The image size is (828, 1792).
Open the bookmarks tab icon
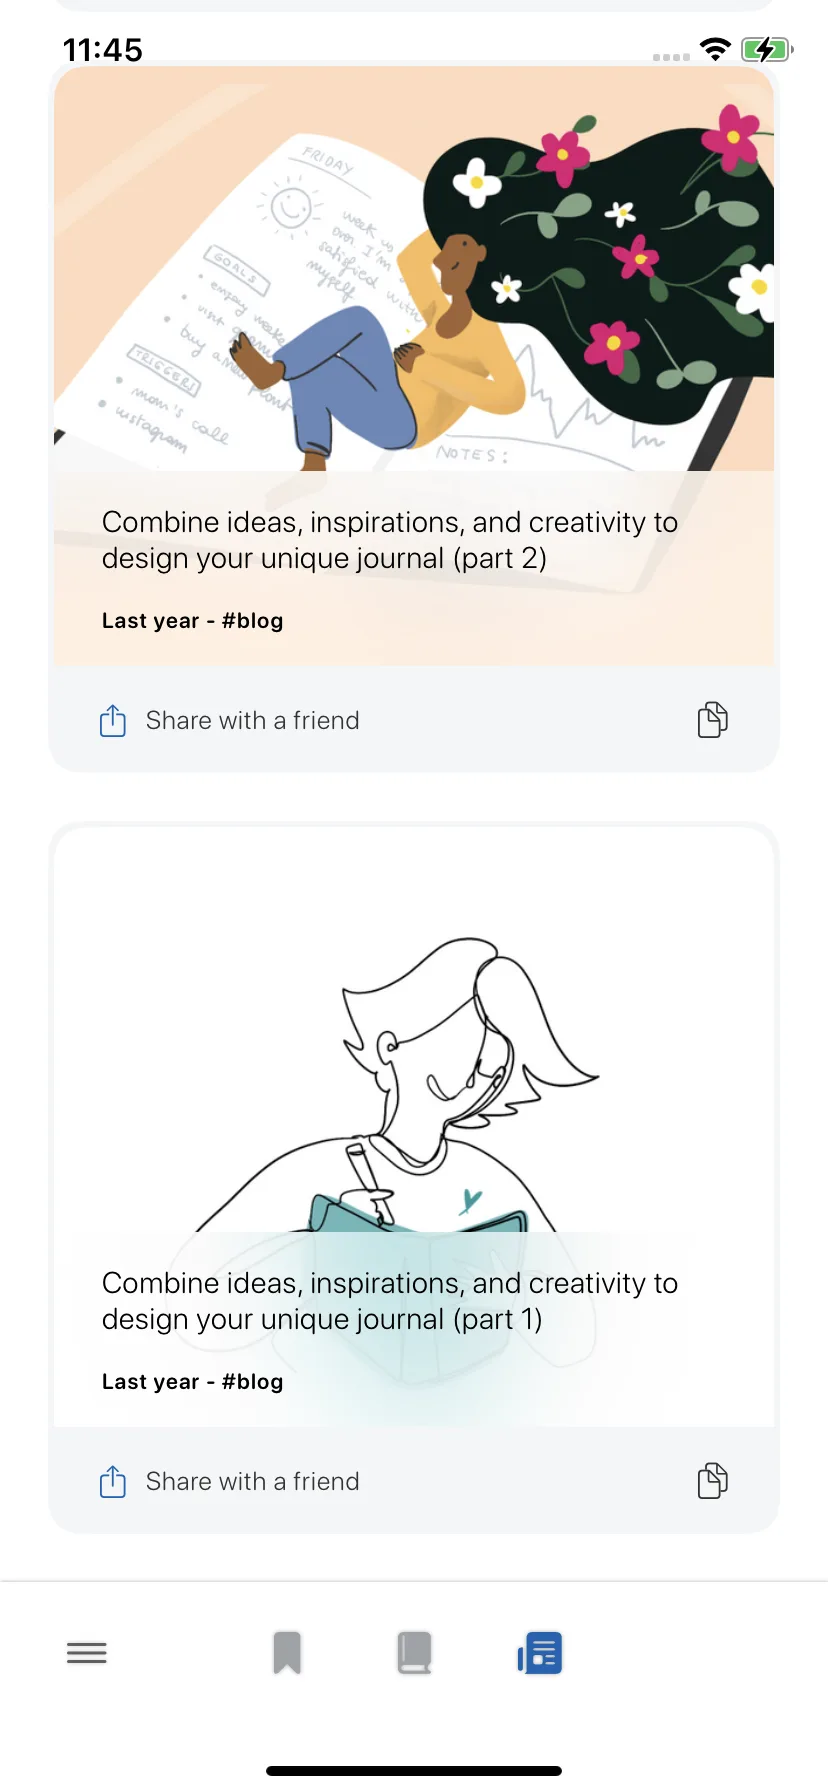(x=287, y=1653)
